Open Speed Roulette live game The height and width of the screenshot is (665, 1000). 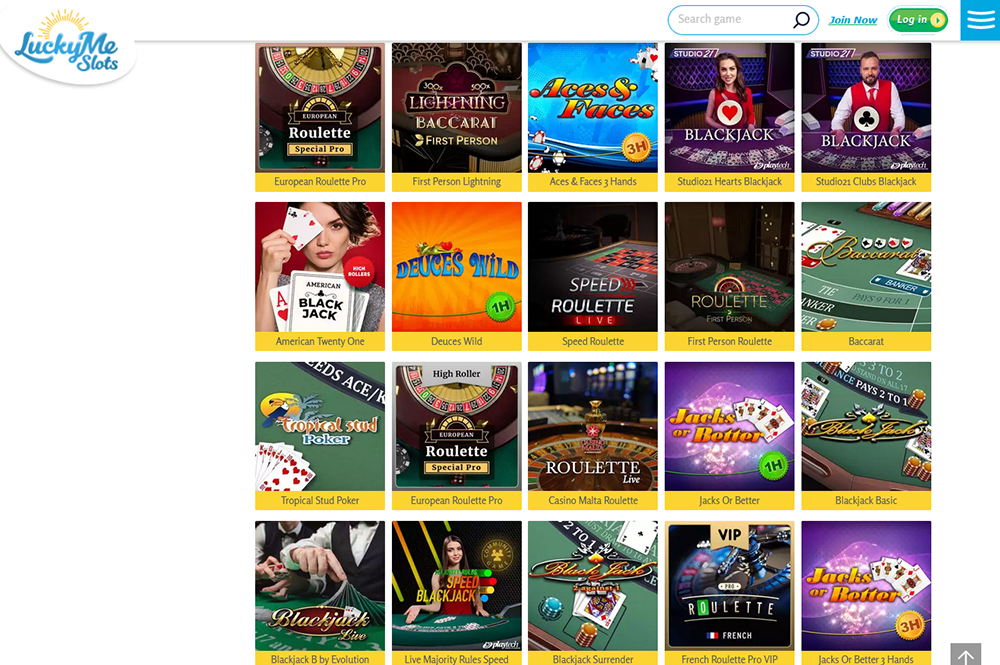pos(593,267)
